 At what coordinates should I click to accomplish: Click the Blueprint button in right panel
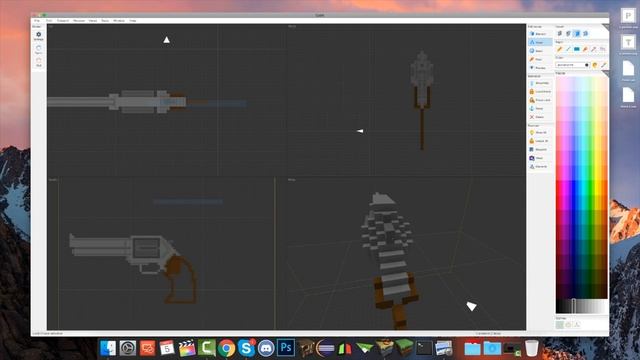click(540, 149)
